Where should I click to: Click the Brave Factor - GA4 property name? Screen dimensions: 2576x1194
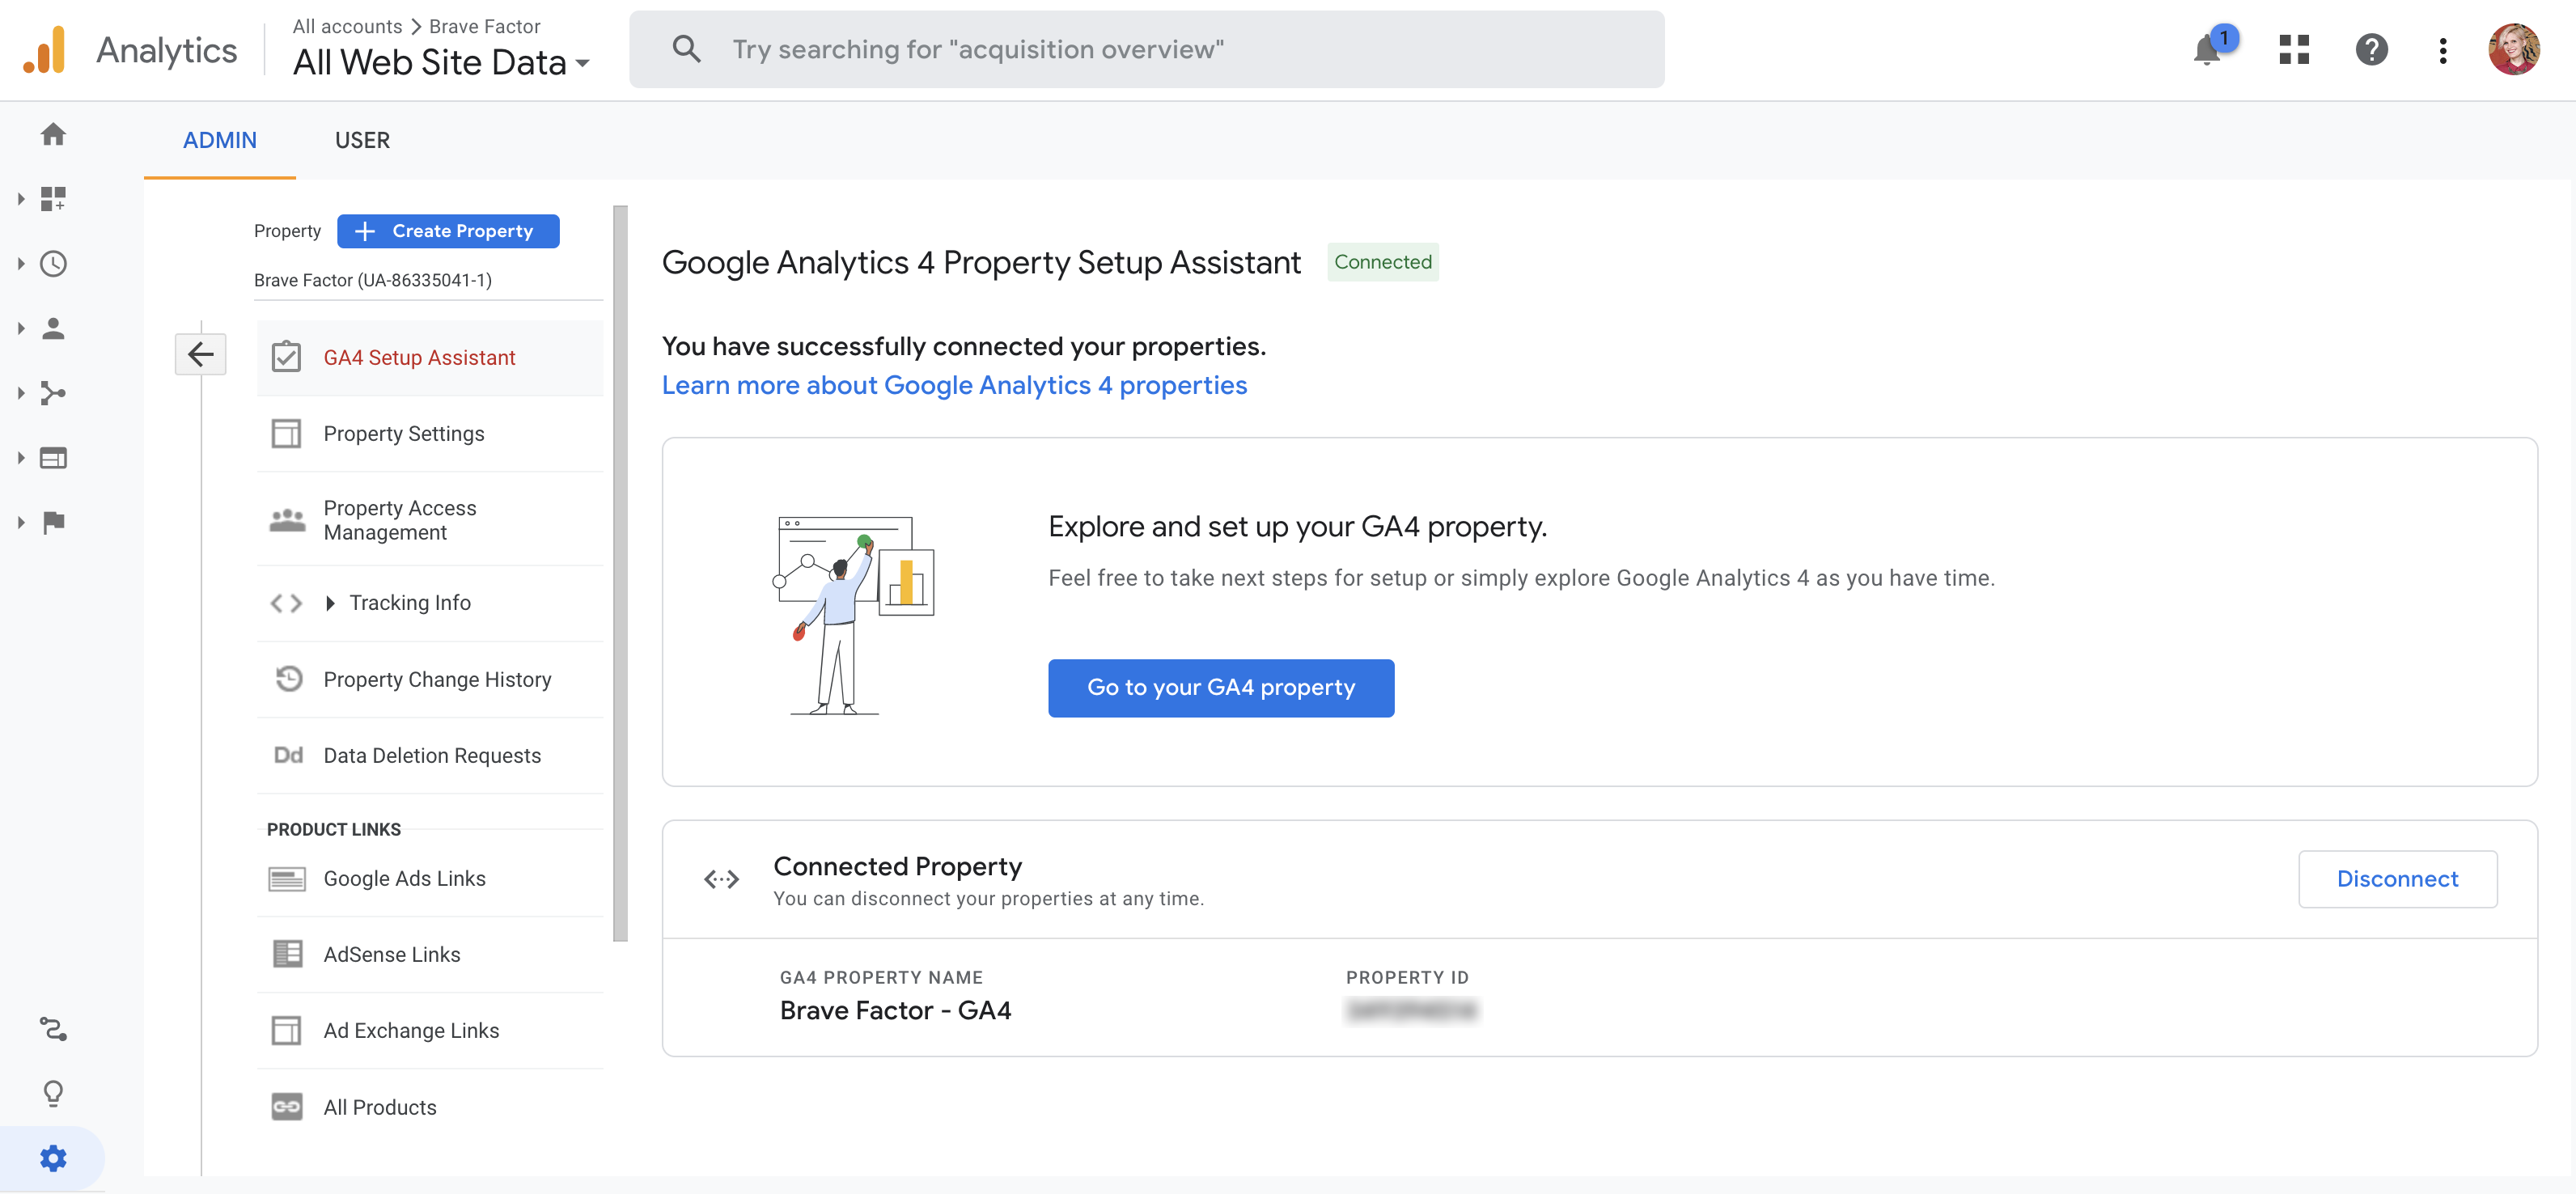pyautogui.click(x=895, y=1011)
